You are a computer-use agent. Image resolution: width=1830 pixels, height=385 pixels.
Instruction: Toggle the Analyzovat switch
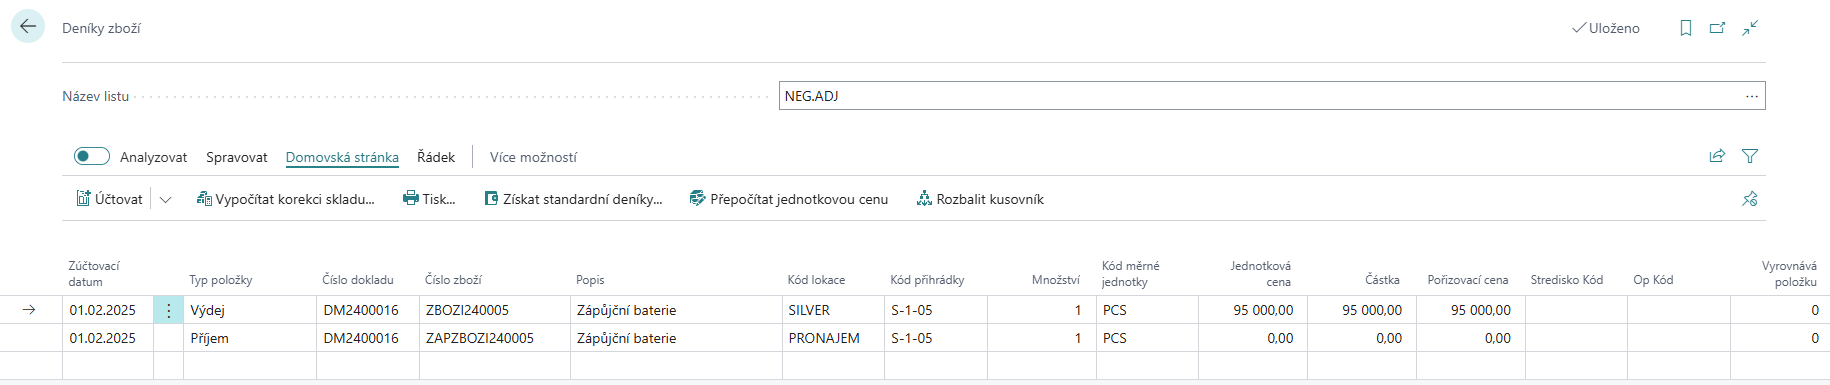click(92, 156)
